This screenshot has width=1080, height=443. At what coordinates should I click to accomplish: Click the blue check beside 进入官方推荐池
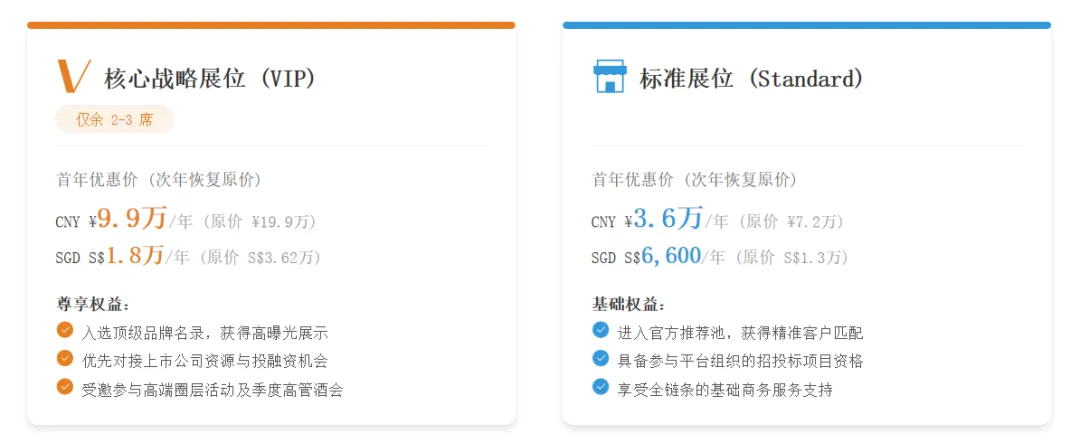tap(601, 331)
